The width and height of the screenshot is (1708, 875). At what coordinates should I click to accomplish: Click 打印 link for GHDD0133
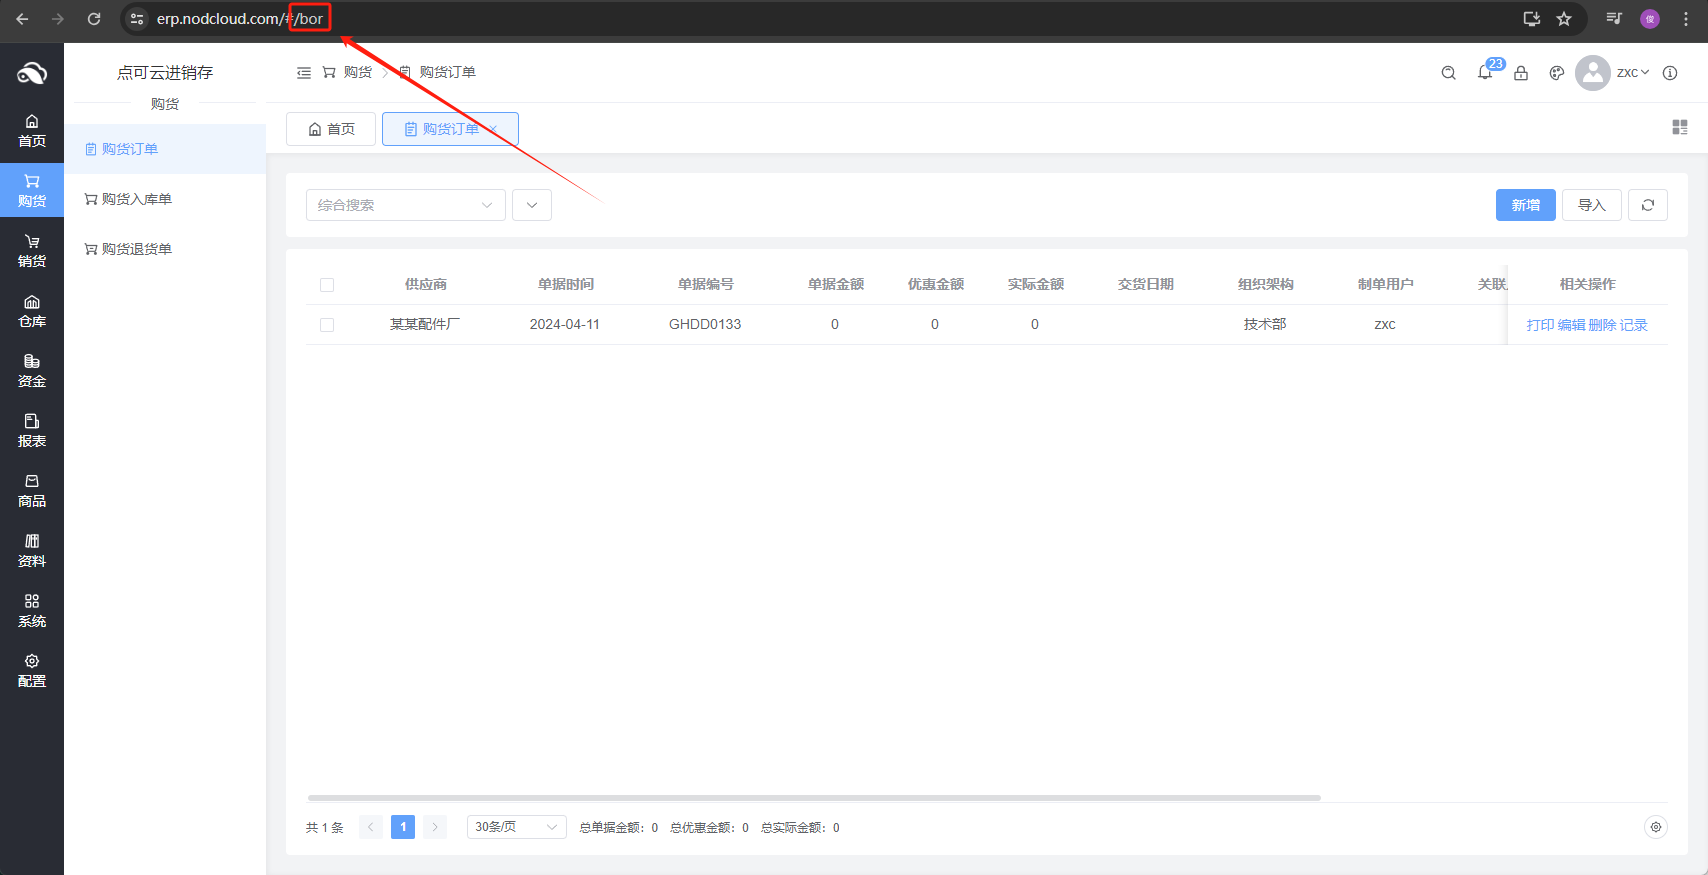click(x=1540, y=325)
